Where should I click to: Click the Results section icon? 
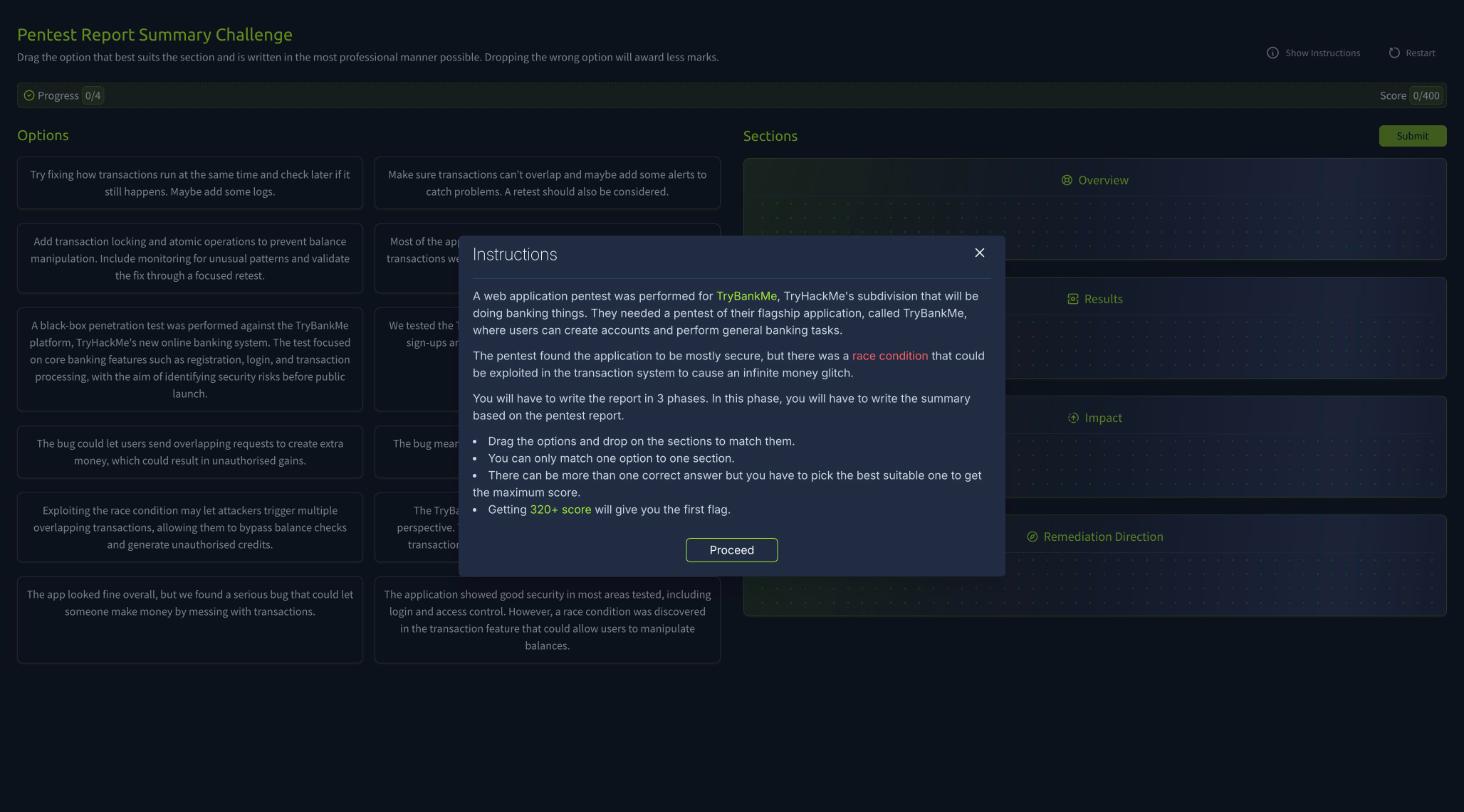pos(1073,299)
